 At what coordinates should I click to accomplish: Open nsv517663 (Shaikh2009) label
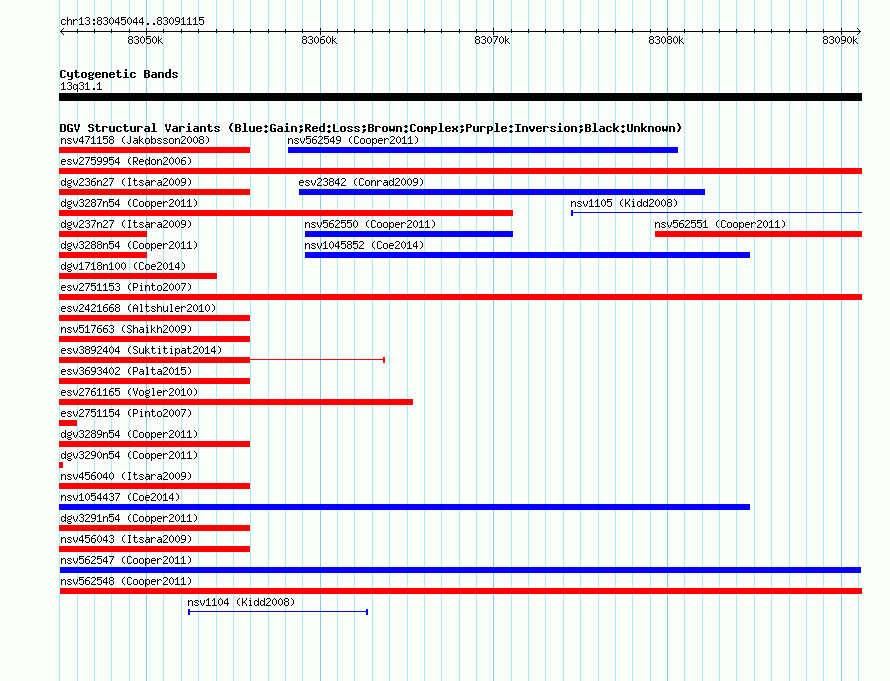click(x=126, y=329)
